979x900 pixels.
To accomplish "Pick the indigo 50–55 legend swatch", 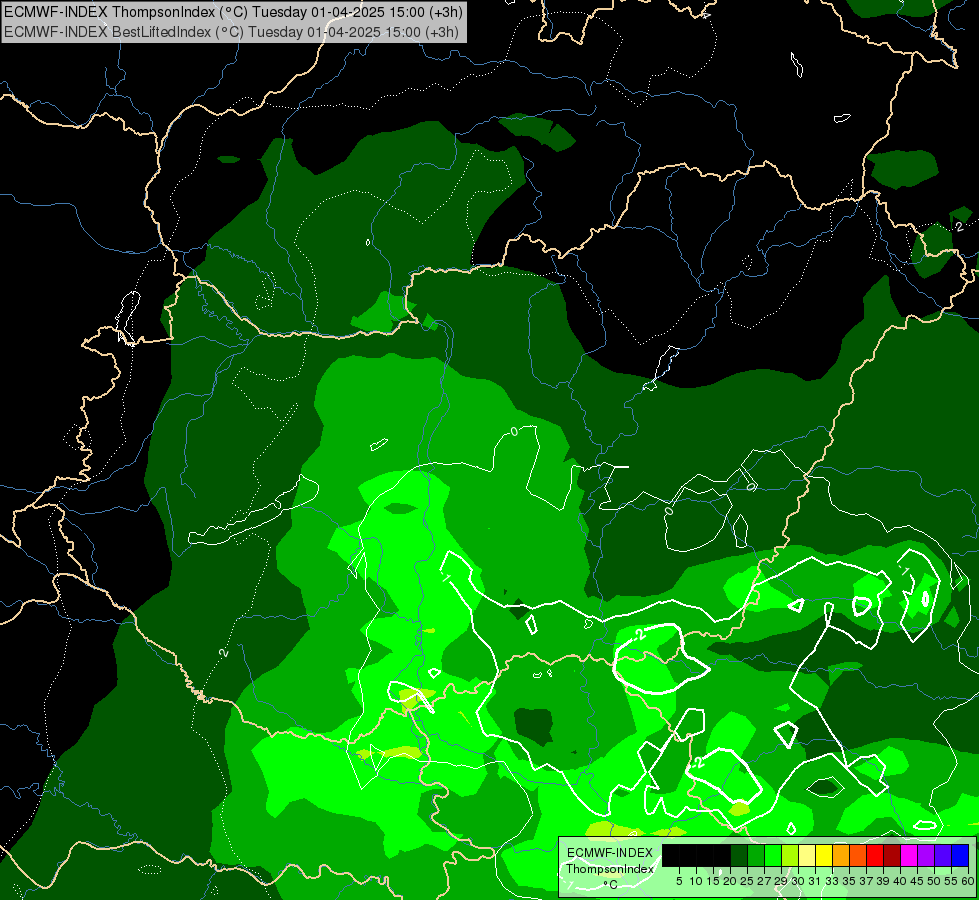I will point(943,855).
